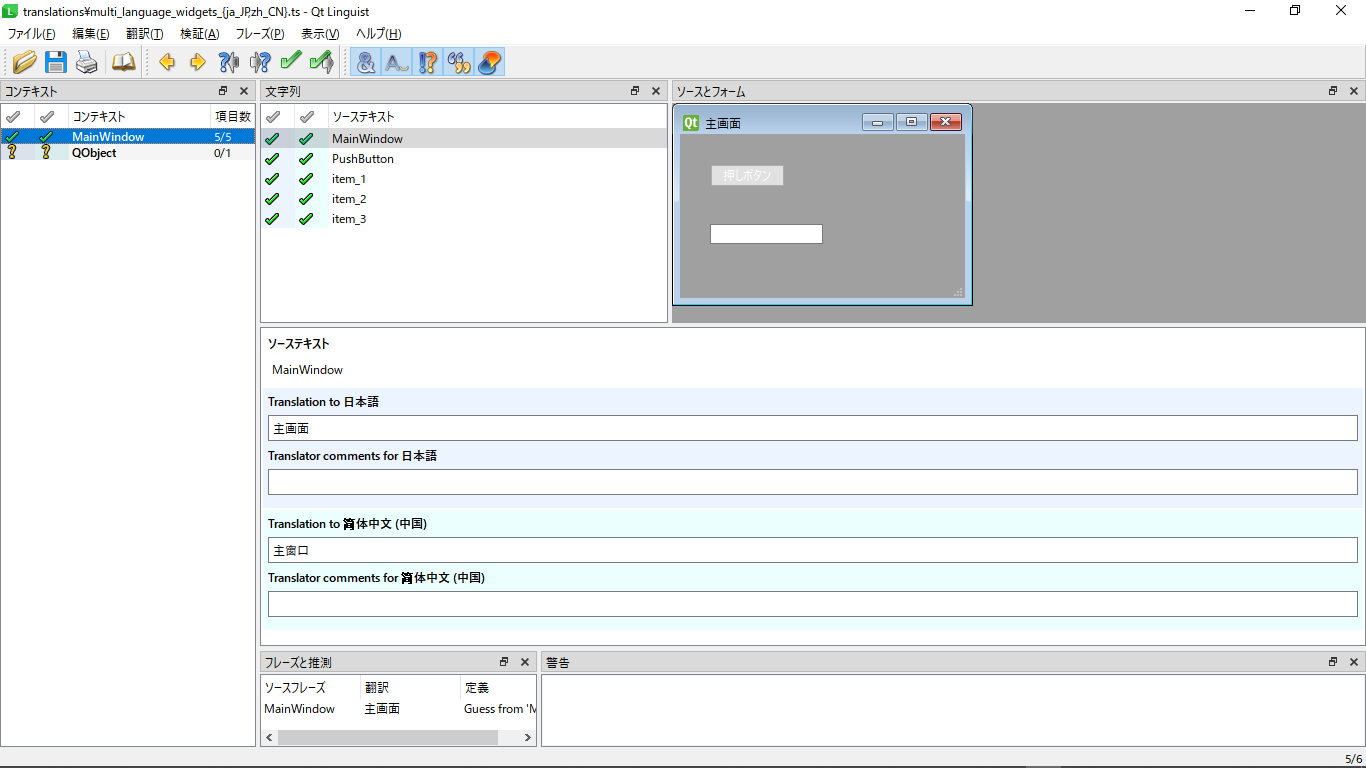Open the 編集 menu
This screenshot has height=768, width=1366.
point(90,34)
